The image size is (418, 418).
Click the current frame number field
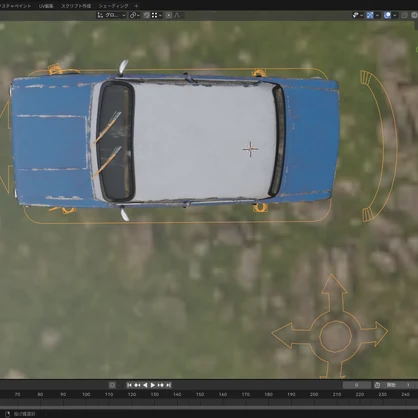click(x=357, y=385)
